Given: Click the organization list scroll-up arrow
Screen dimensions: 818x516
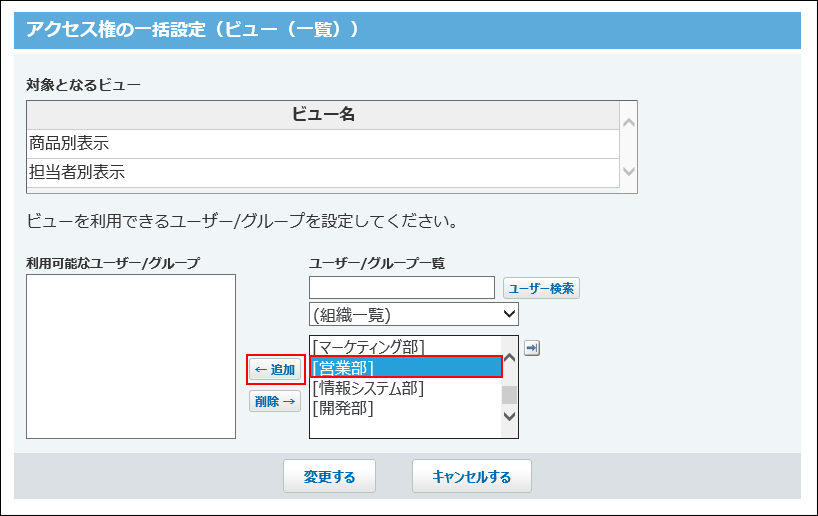Looking at the screenshot, I should click(509, 358).
